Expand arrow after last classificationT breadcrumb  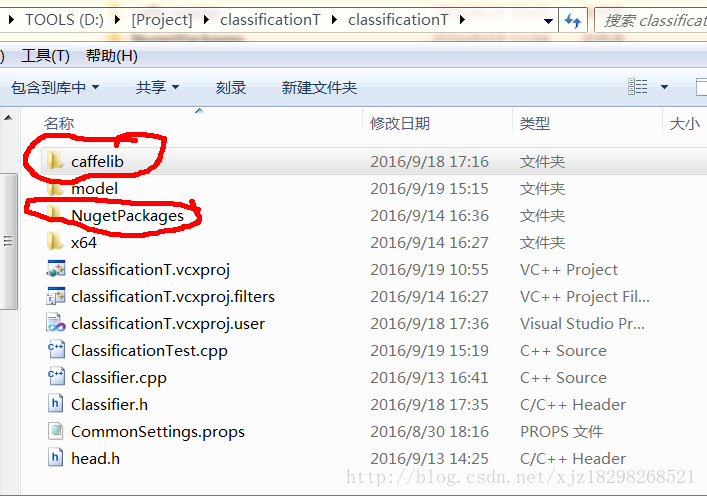[x=462, y=20]
